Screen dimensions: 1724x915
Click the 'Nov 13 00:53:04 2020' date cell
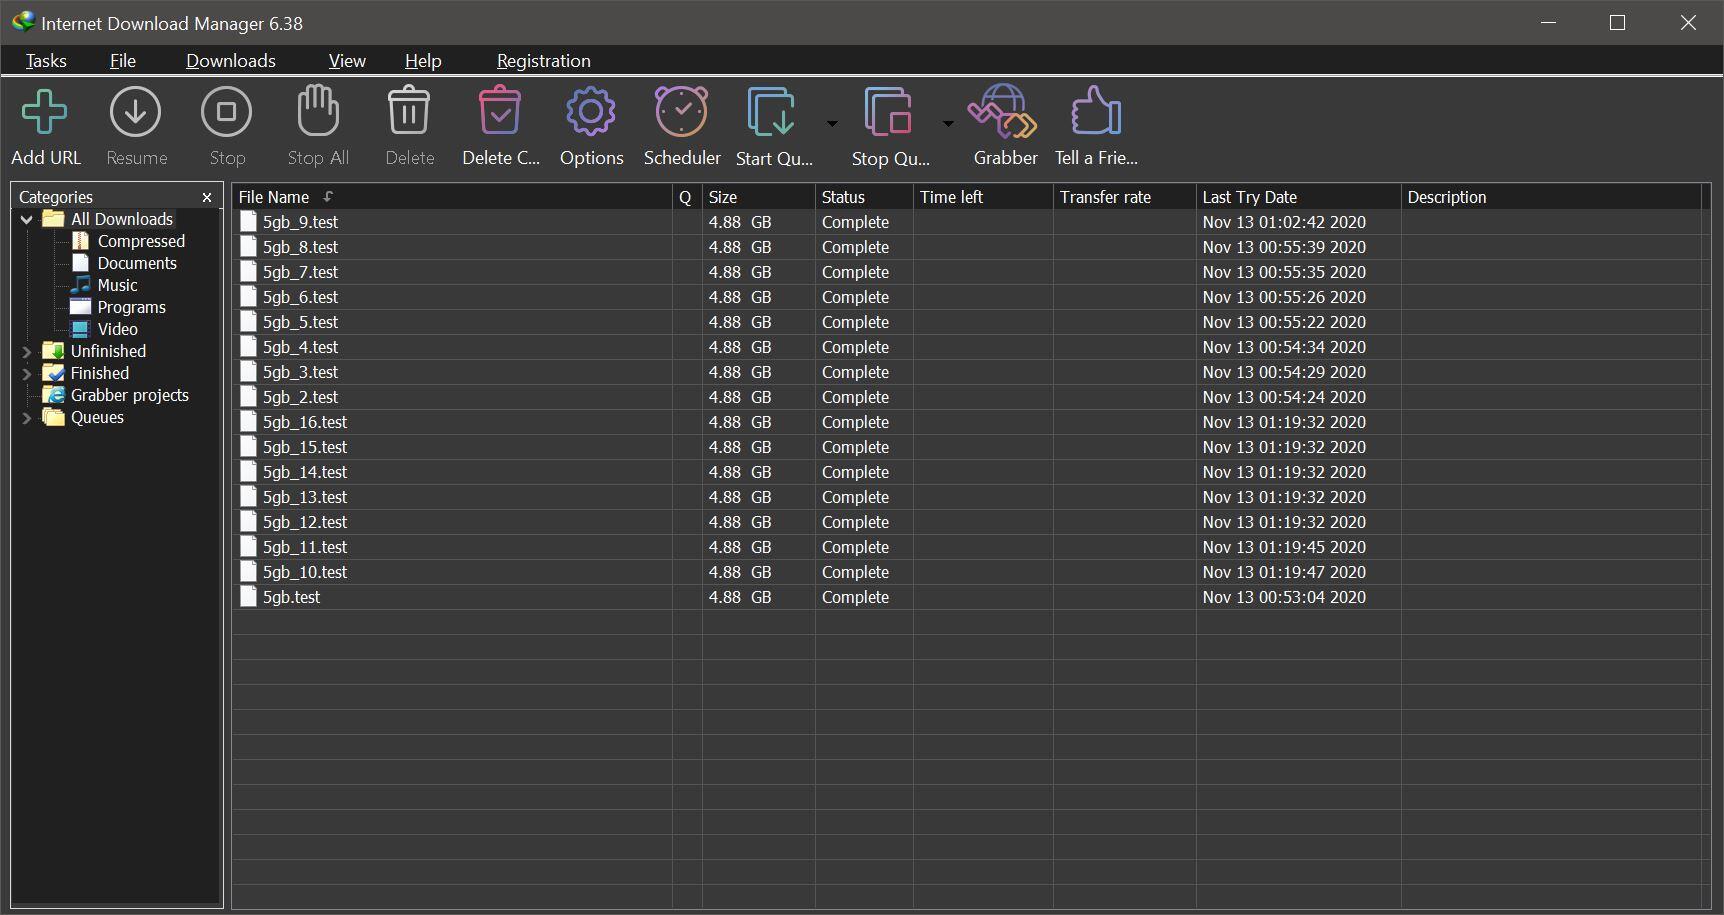[1284, 597]
